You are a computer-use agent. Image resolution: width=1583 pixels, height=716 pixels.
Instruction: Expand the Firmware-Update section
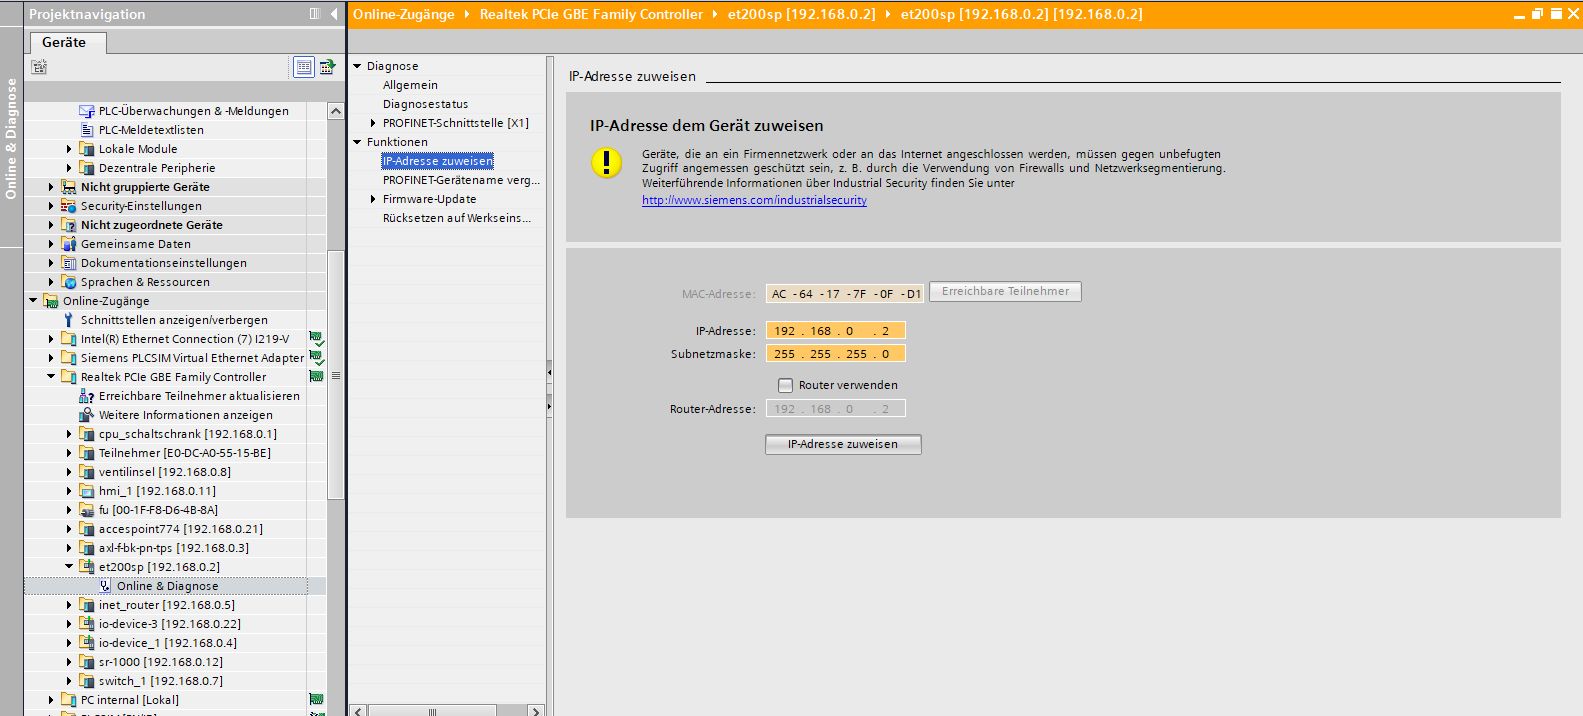coord(373,199)
